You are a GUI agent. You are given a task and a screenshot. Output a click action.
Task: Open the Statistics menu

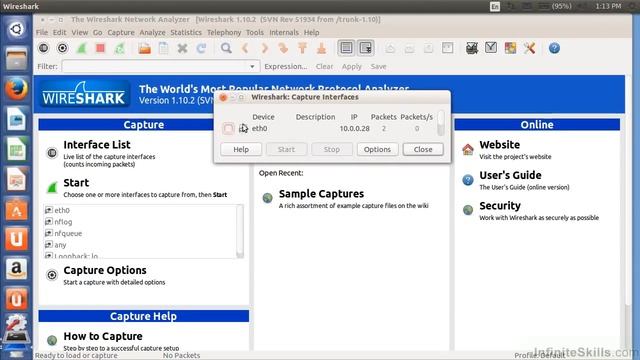(186, 32)
